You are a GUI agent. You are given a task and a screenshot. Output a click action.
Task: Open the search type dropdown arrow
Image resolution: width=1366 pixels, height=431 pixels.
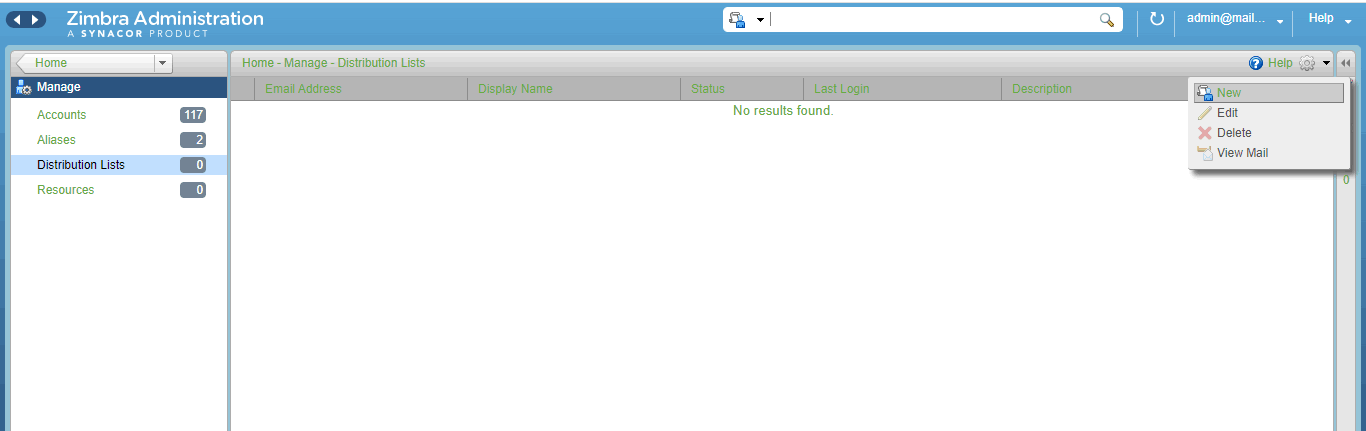tap(760, 21)
